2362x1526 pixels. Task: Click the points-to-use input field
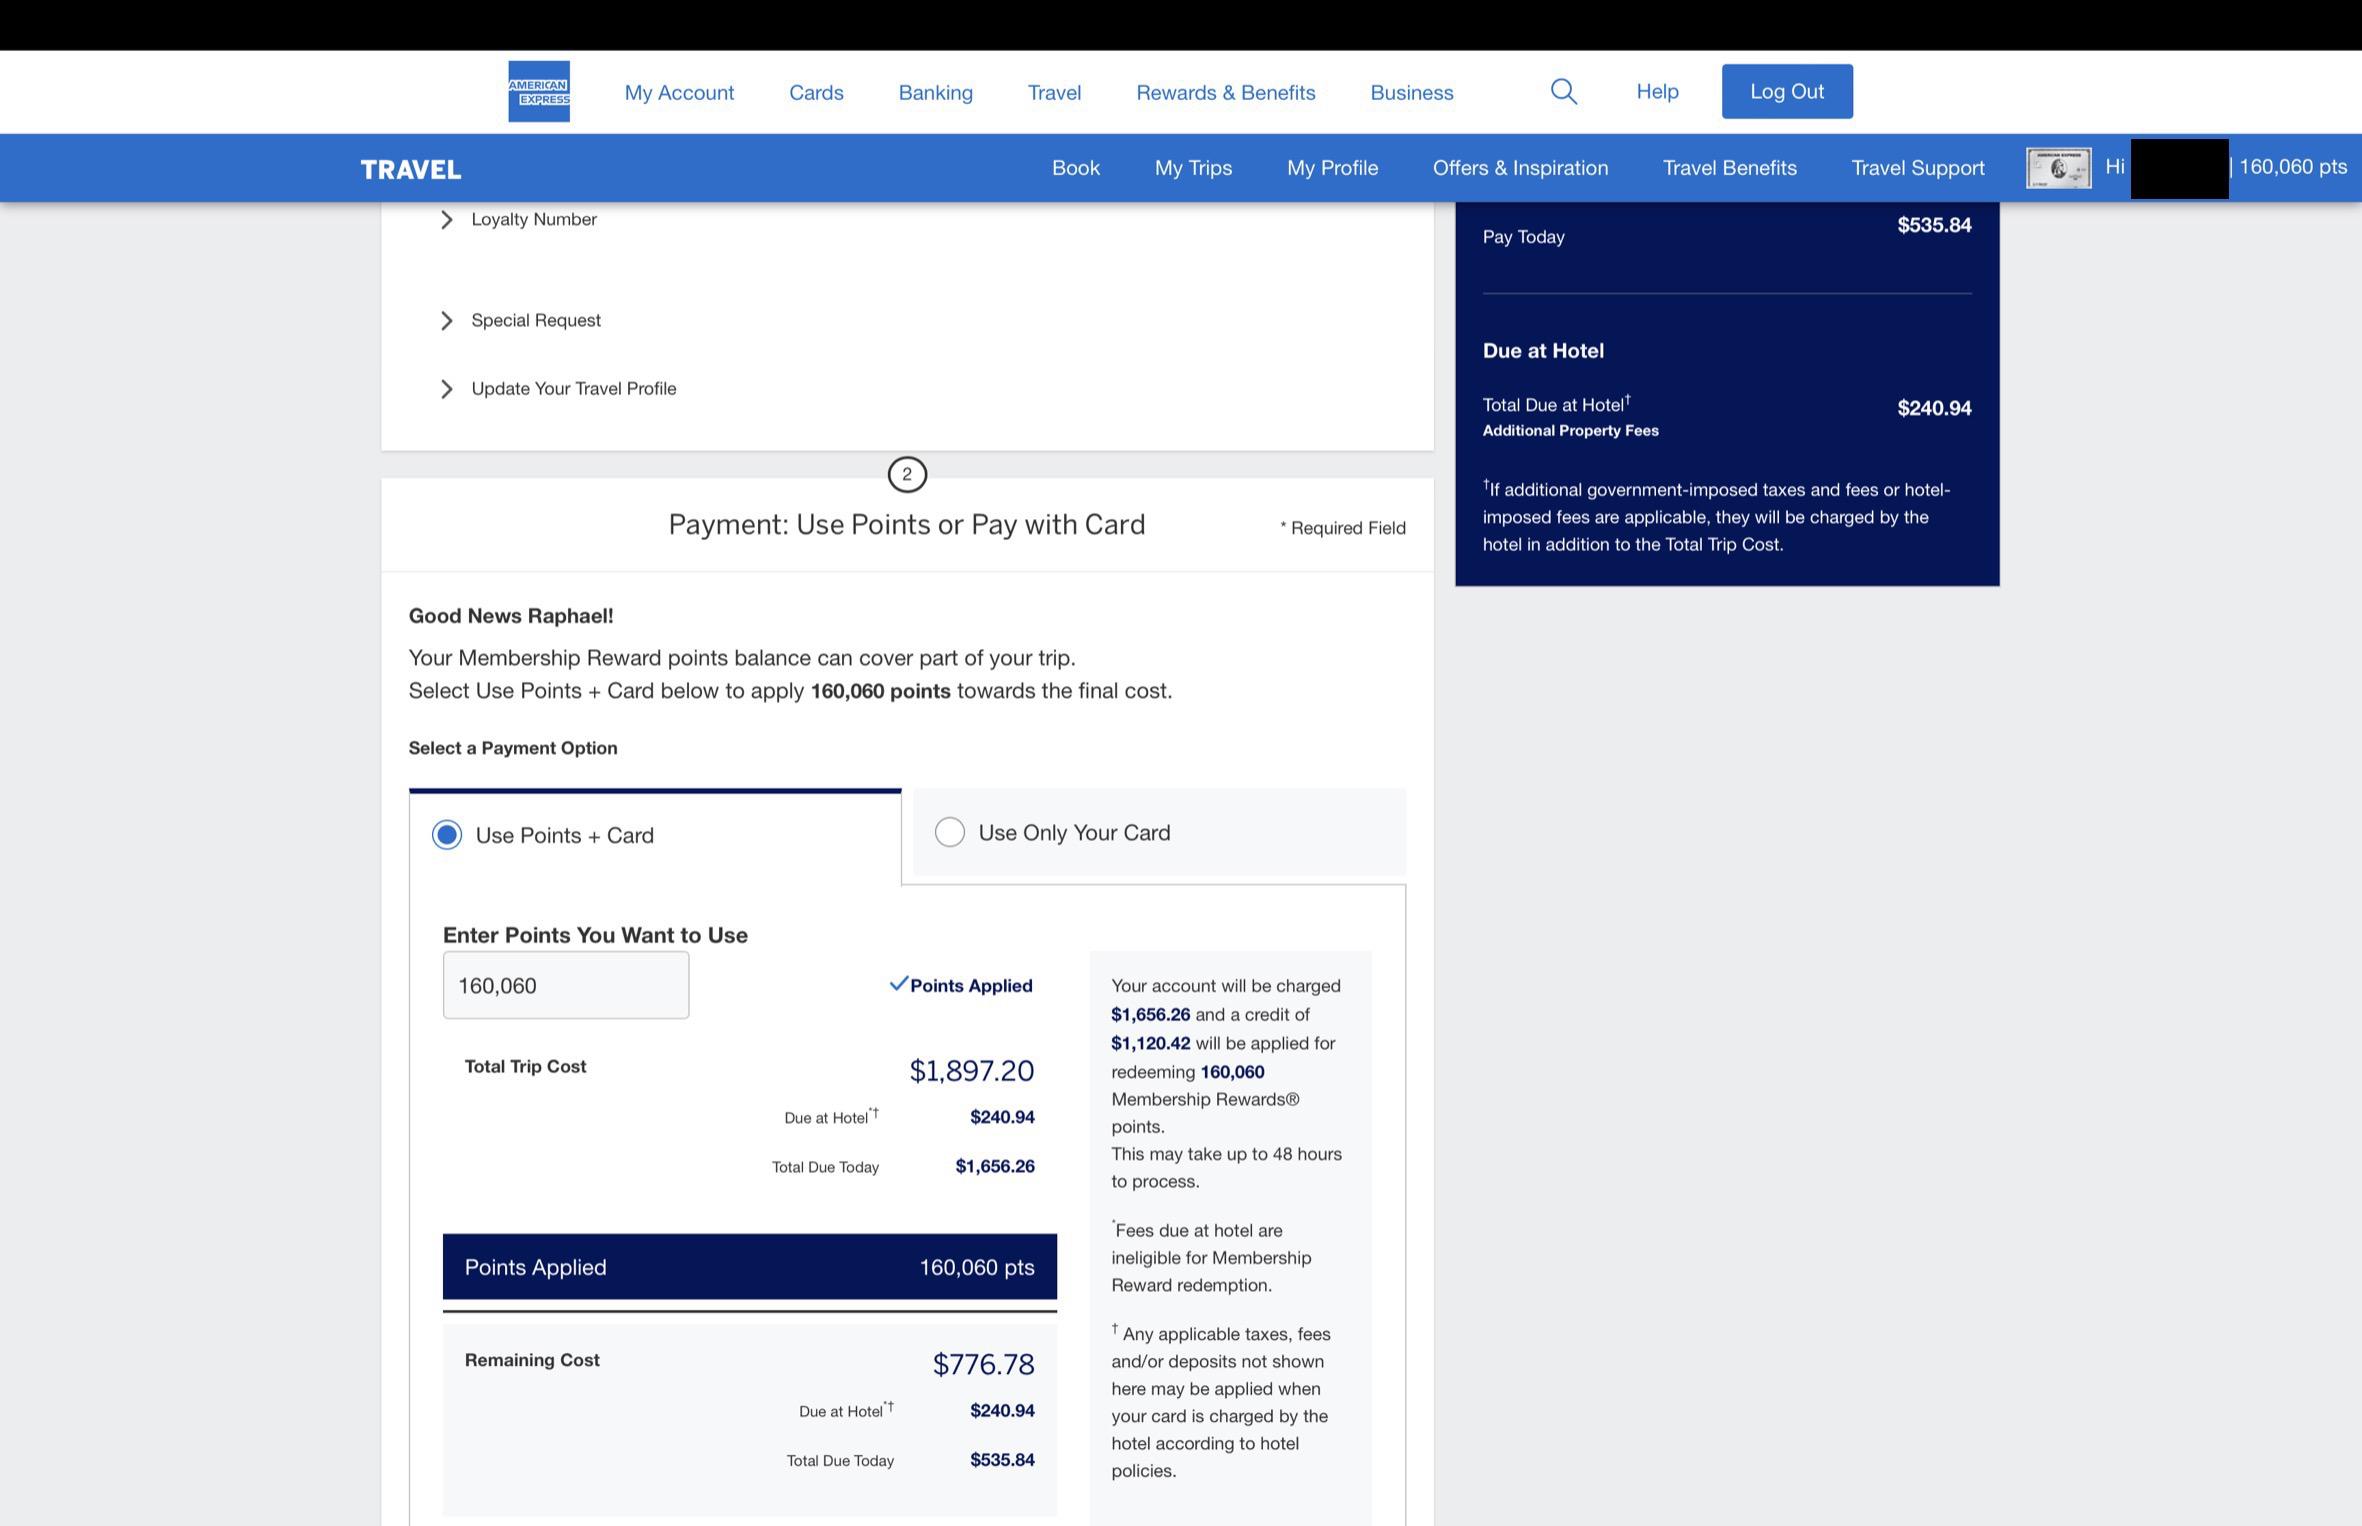click(565, 985)
